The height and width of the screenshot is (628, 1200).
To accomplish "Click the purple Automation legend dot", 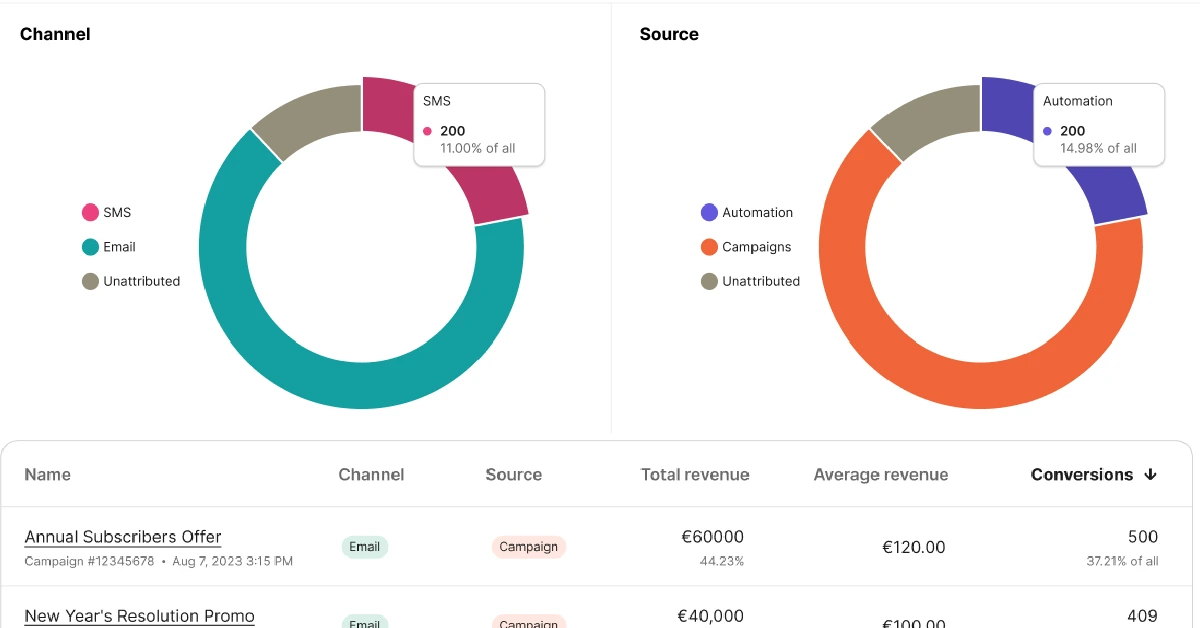I will coord(710,212).
